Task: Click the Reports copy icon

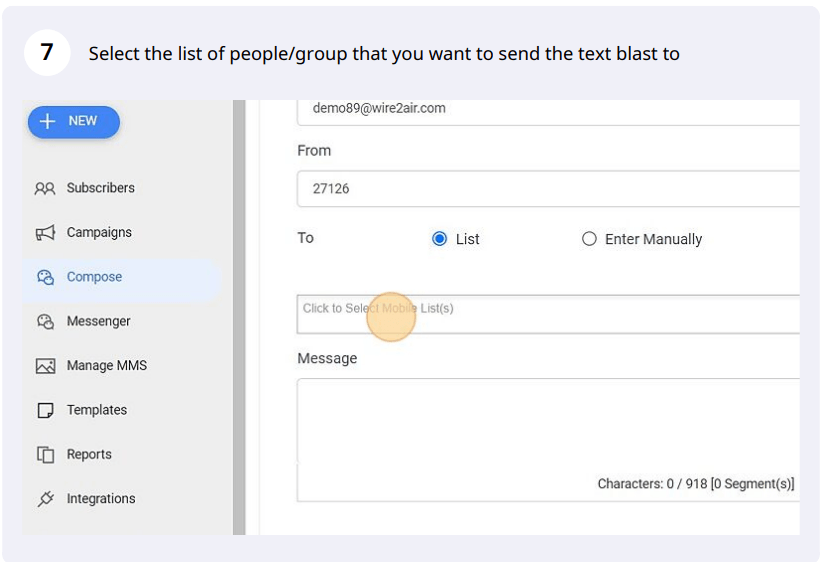Action: [45, 454]
